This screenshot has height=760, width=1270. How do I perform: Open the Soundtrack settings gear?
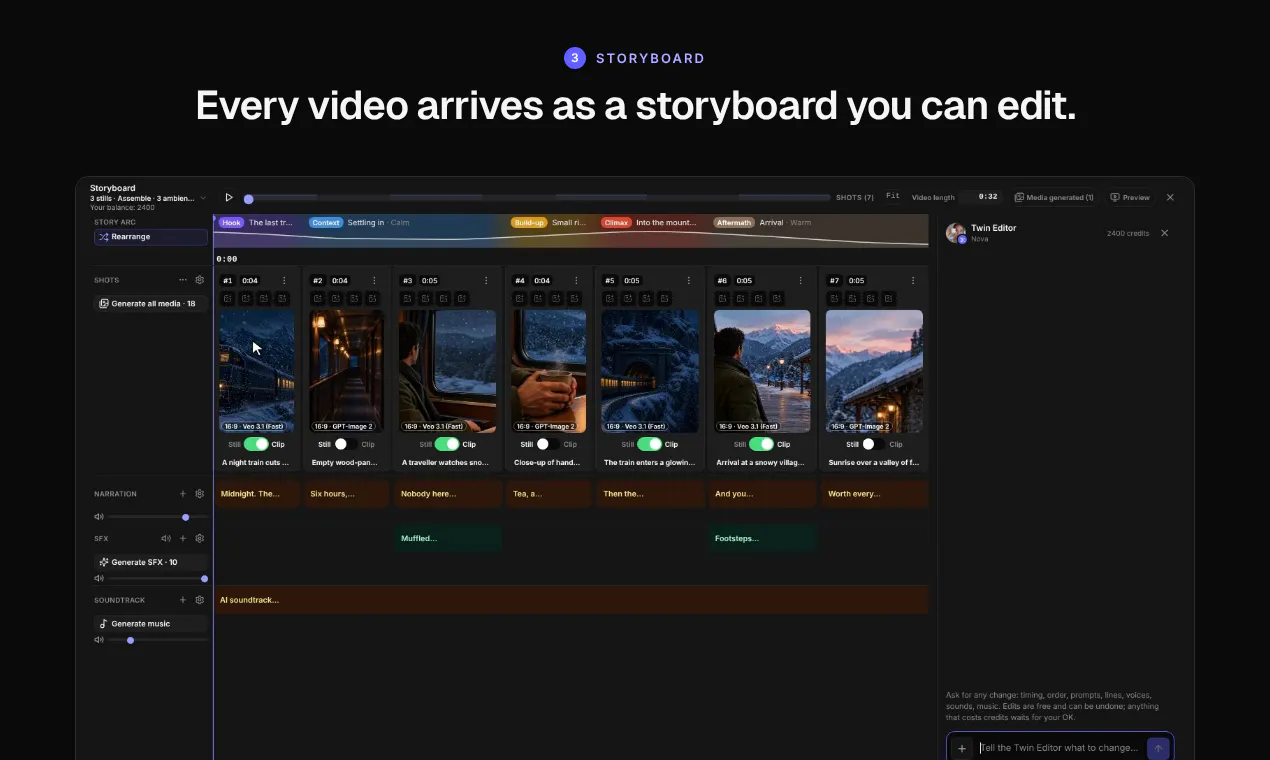pos(200,600)
